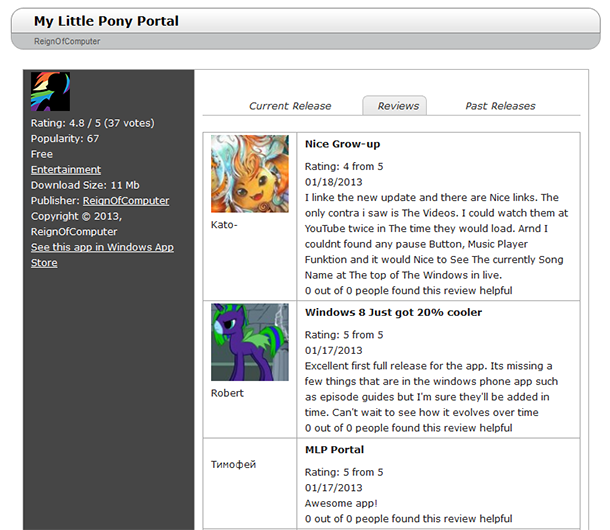This screenshot has width=610, height=530.
Task: Click the Free price label
Action: click(42, 154)
